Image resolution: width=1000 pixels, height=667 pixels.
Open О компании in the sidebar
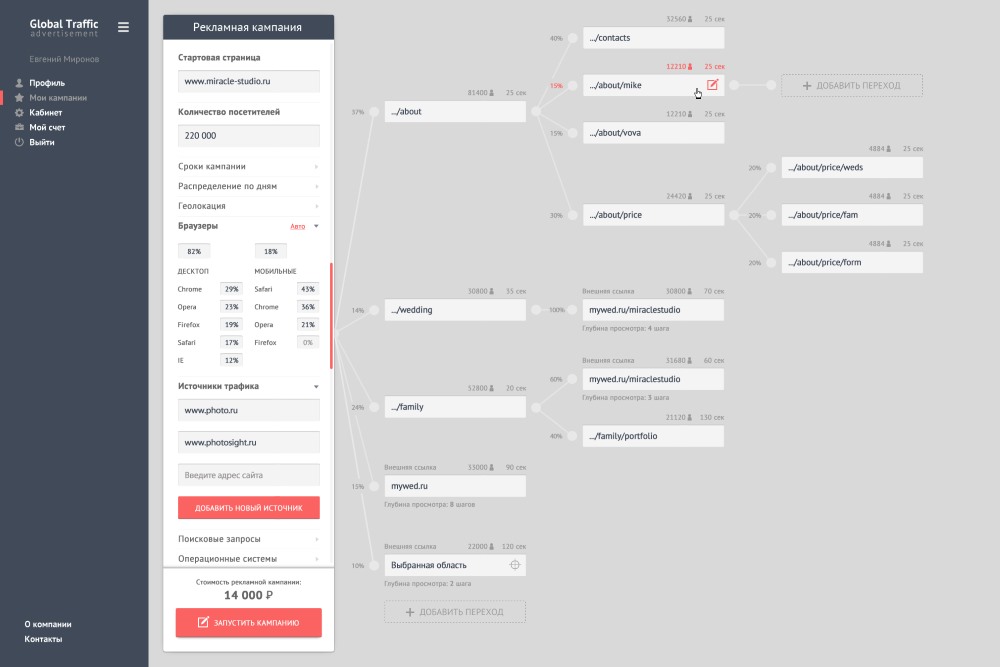[48, 624]
